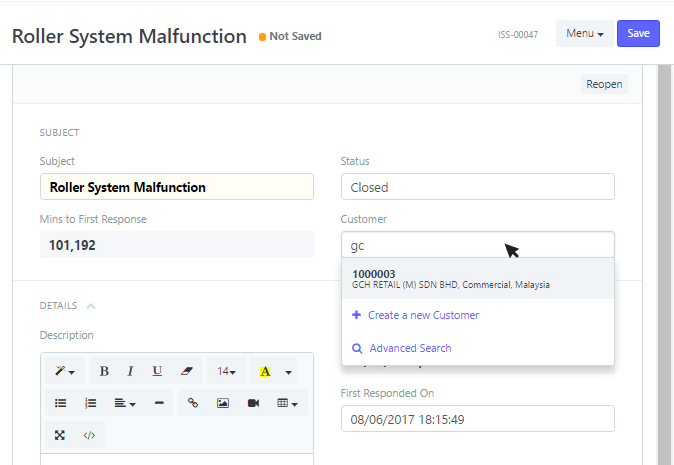Click the Save button
The height and width of the screenshot is (465, 674).
tap(638, 34)
